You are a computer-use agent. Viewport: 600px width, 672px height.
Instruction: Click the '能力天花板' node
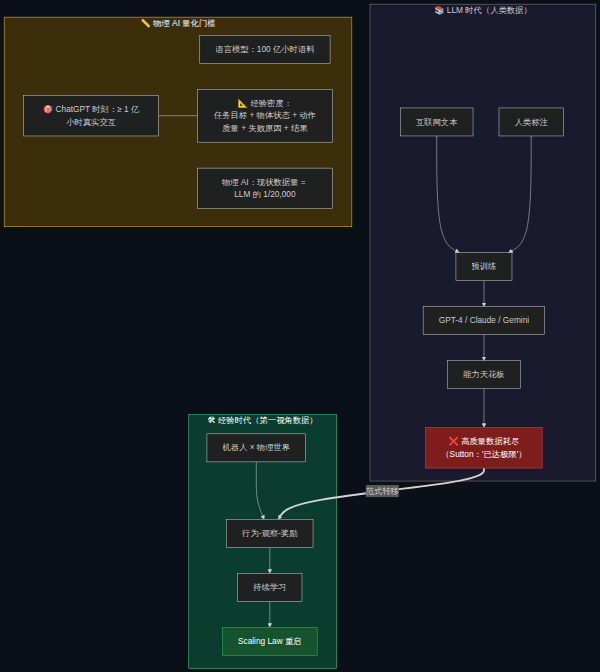484,374
